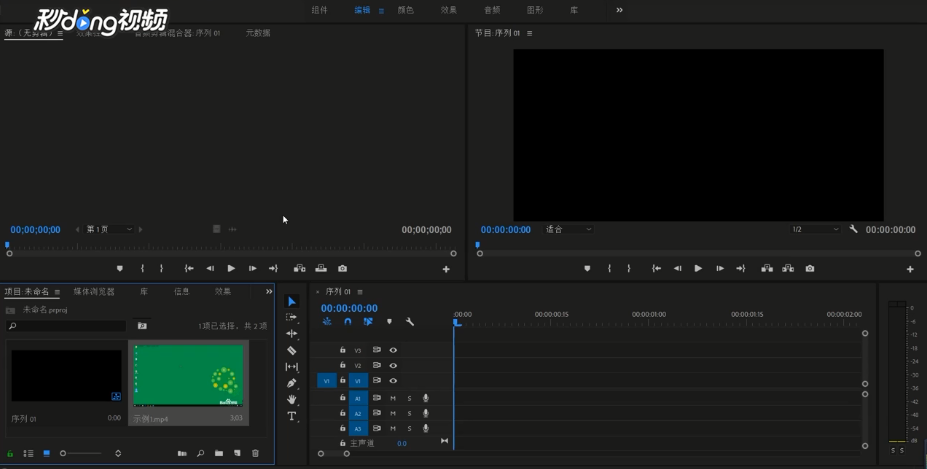Viewport: 927px width, 469px height.
Task: Open timeline display settings wrench
Action: click(x=410, y=322)
